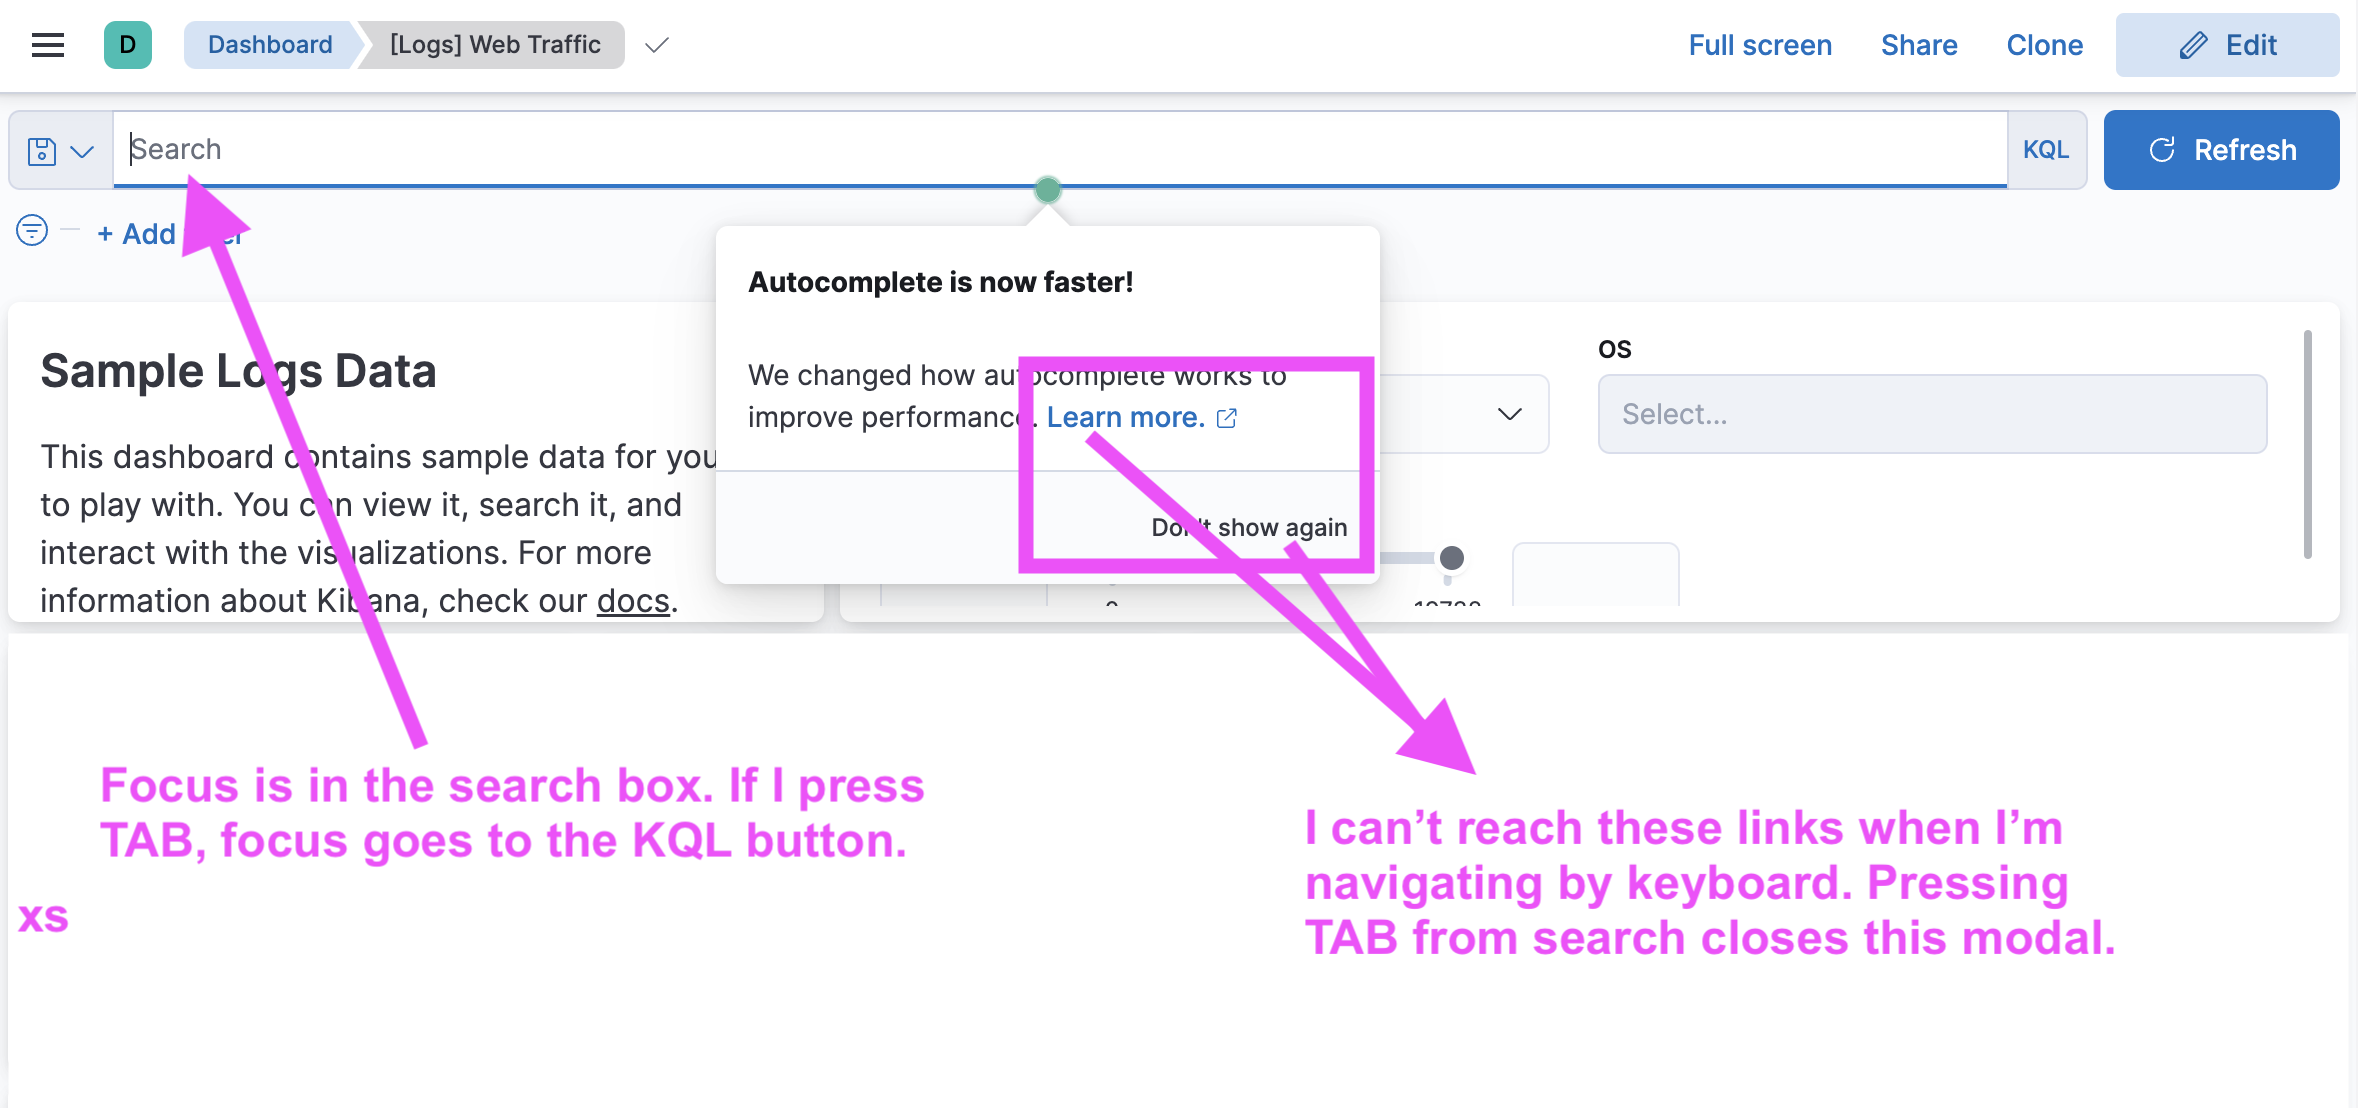Expand the dropdown chevron in the controls panel
Image resolution: width=2358 pixels, height=1108 pixels.
tap(1510, 413)
